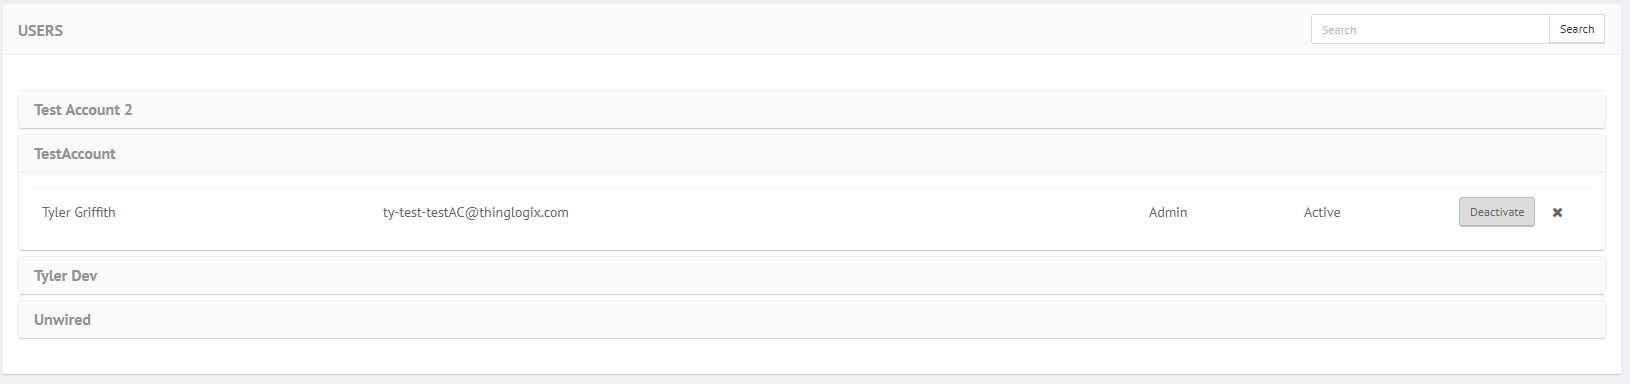Select the Tyler Griffith user row
Screen dimensions: 1630x384
[x=812, y=212]
